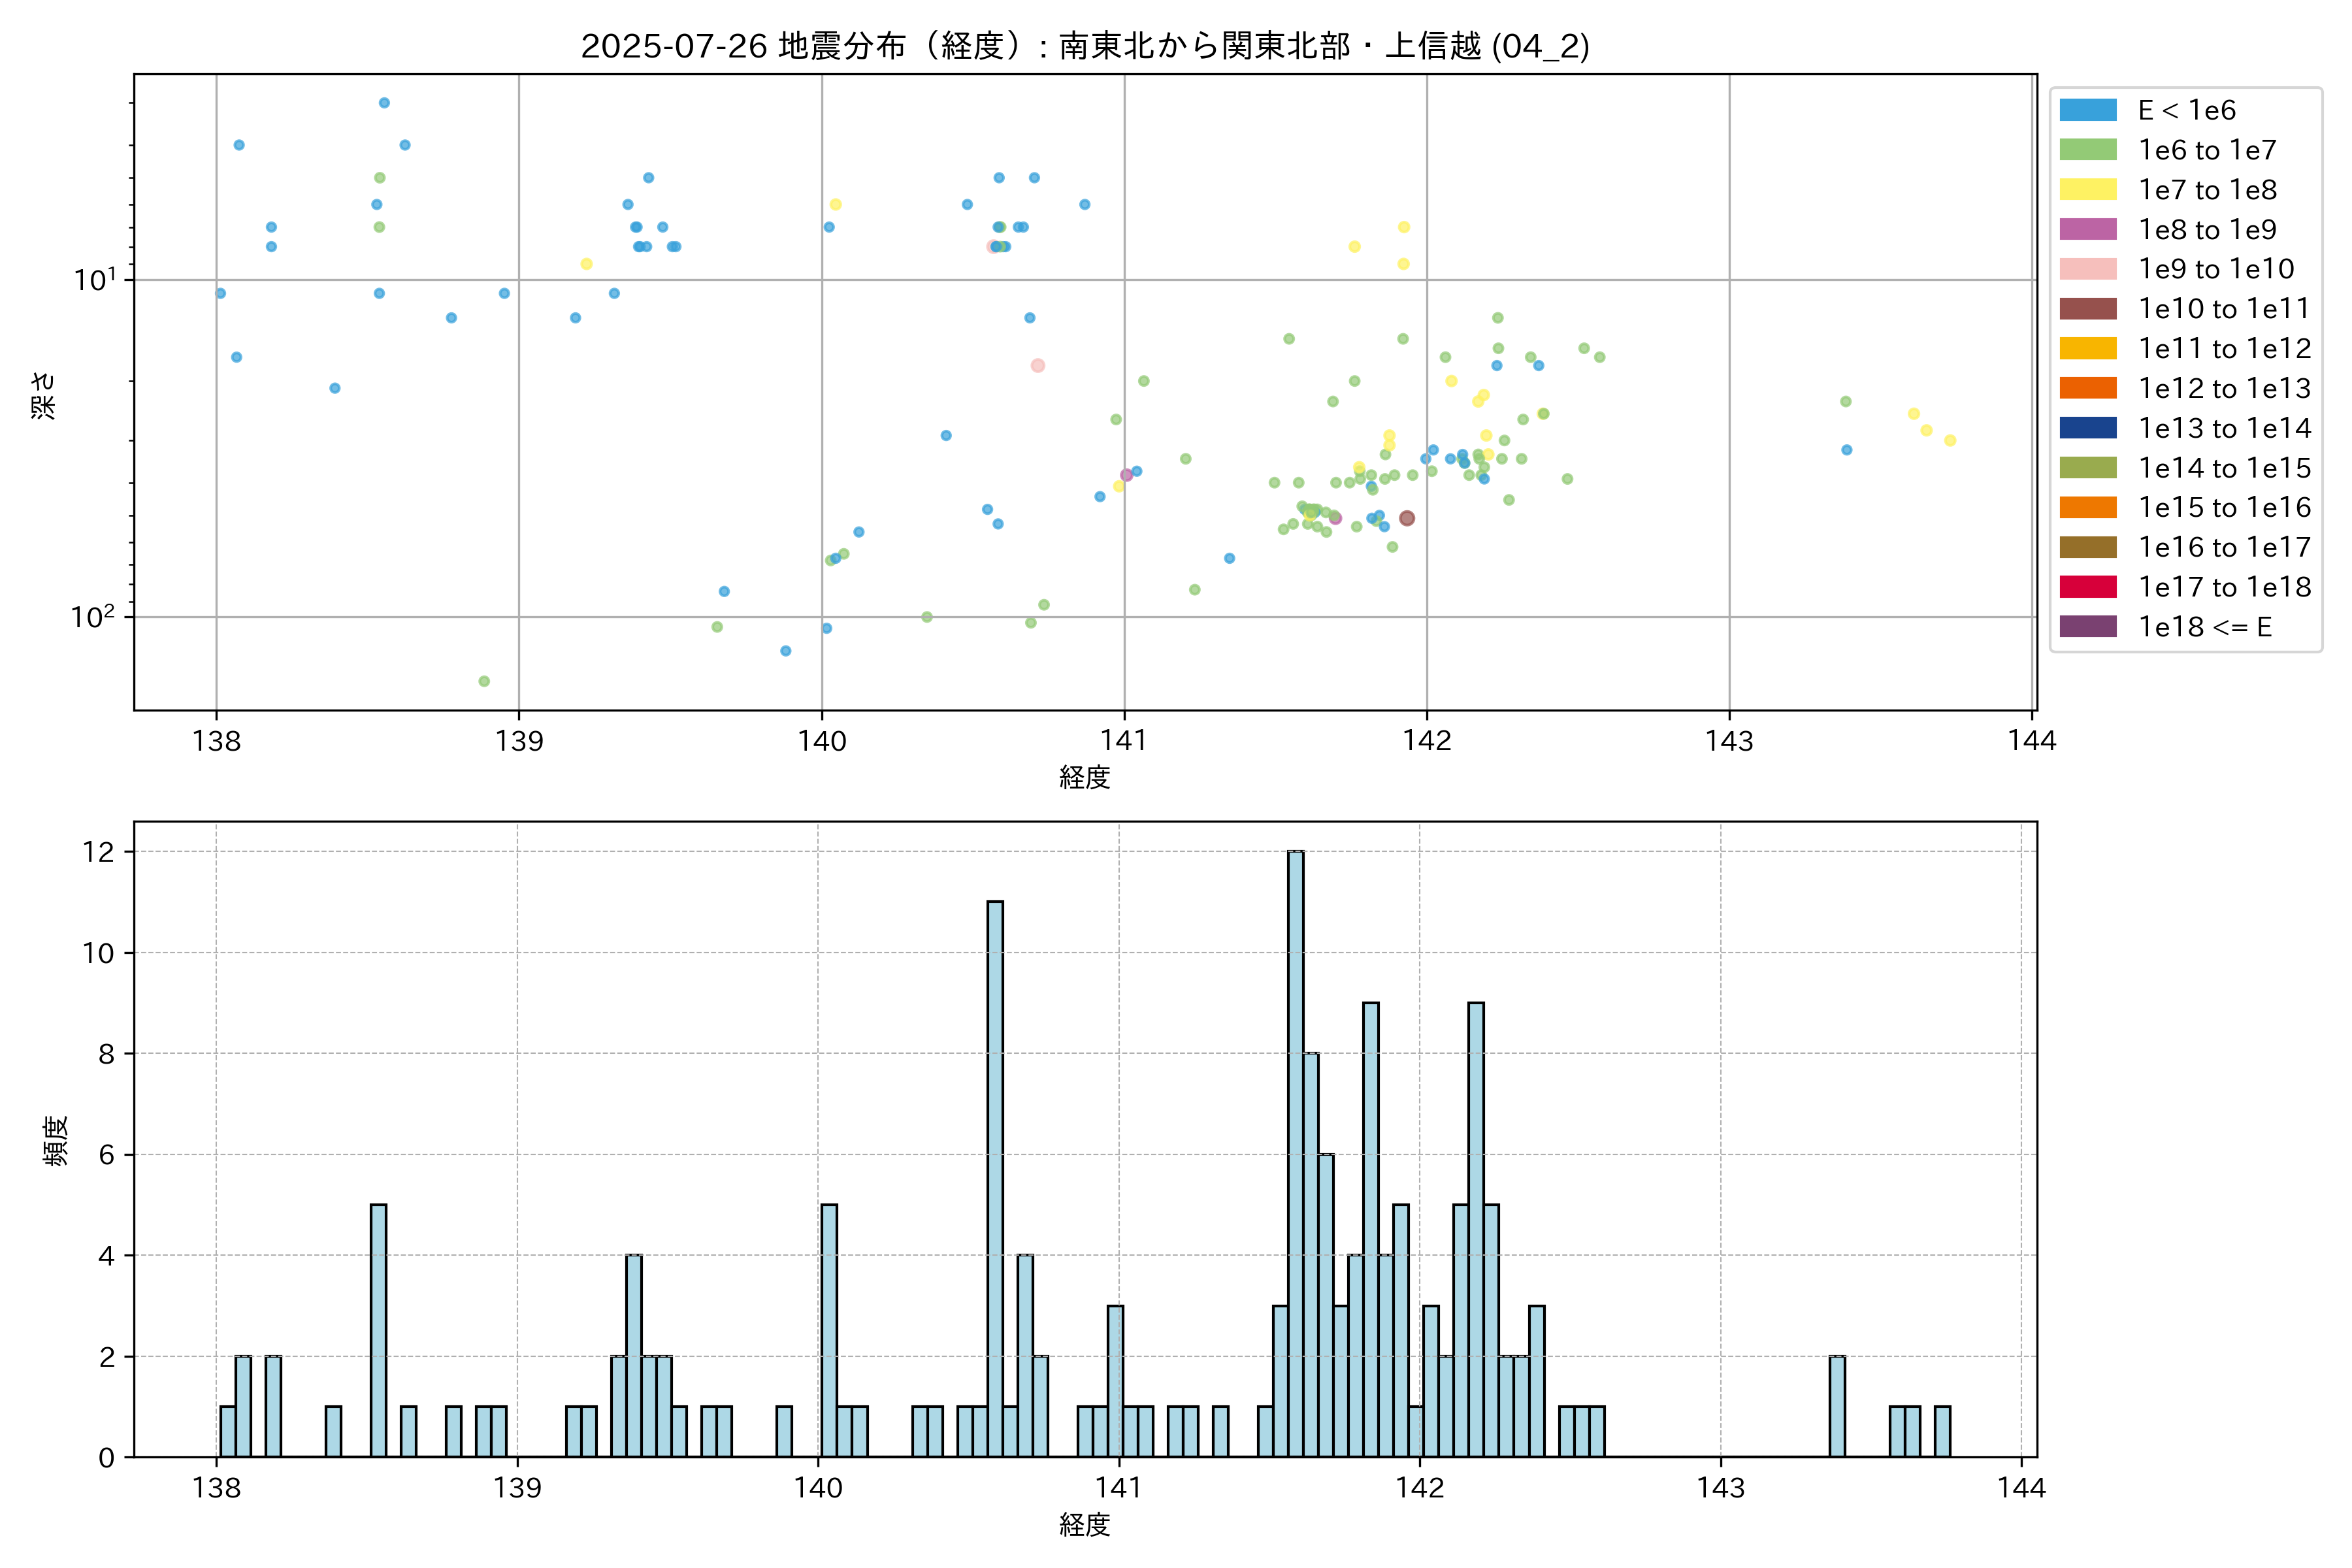2352x1568 pixels.
Task: Click the chart title text at top
Action: pos(1085,46)
